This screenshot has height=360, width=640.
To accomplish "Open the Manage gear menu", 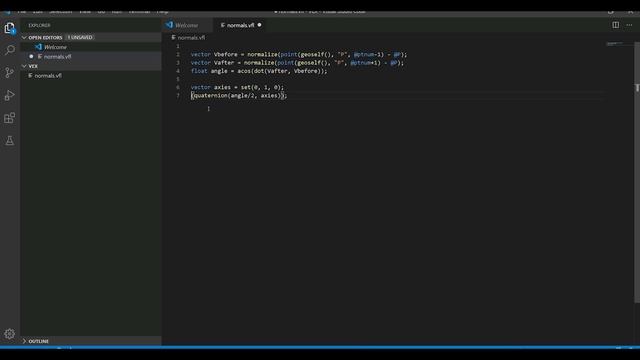I will point(9,334).
